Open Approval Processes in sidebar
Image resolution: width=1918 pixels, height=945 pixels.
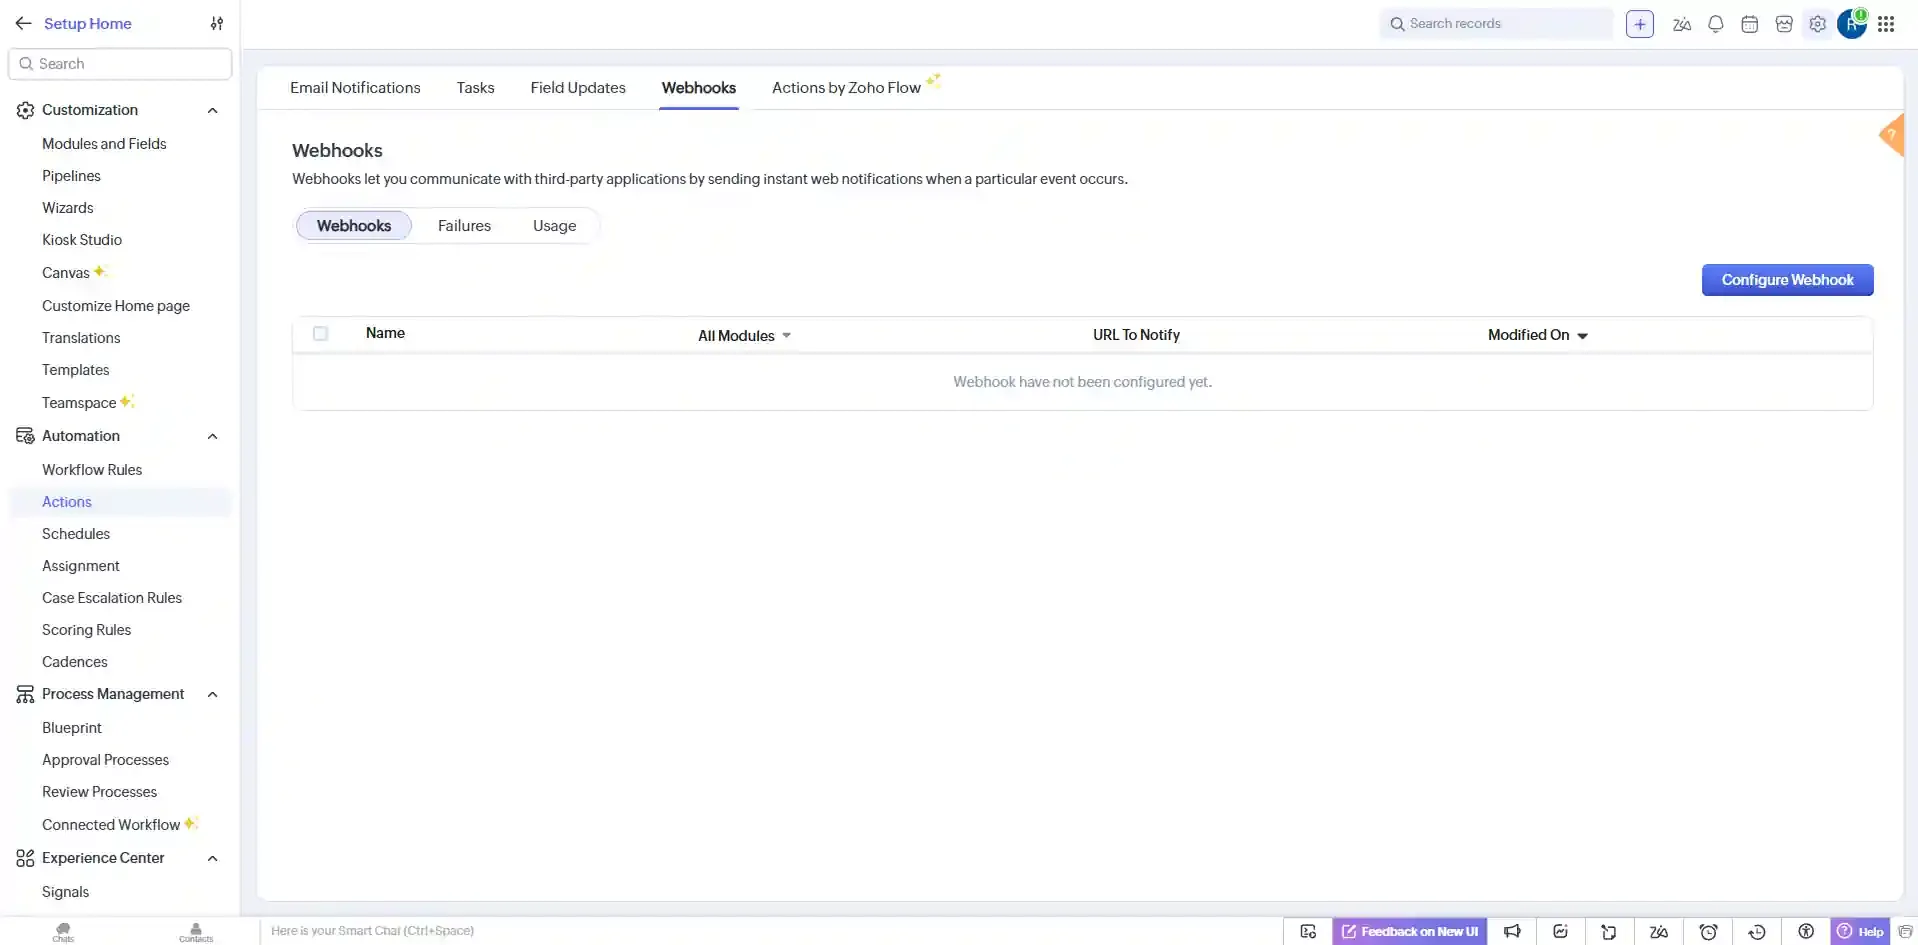(105, 760)
